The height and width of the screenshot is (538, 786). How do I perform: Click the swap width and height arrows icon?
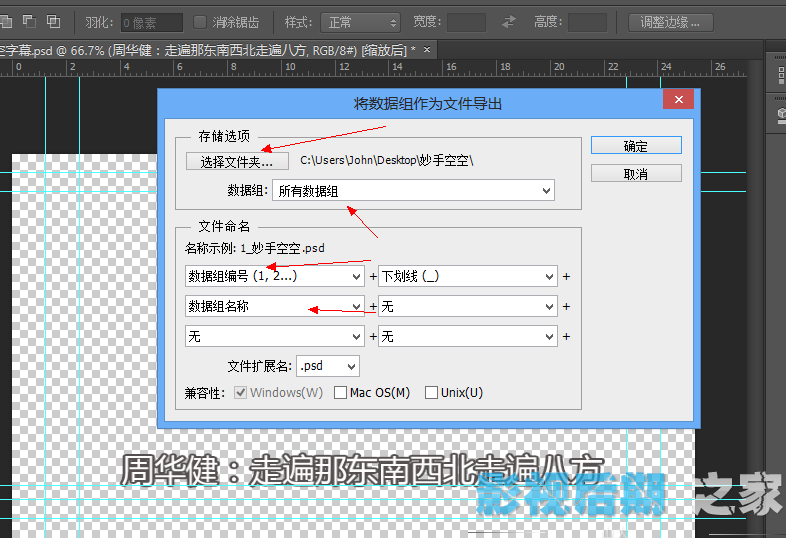click(x=510, y=21)
